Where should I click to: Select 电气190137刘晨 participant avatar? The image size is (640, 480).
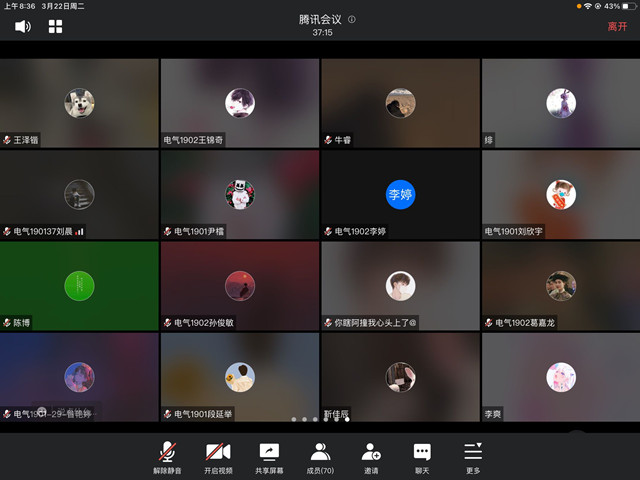79,195
